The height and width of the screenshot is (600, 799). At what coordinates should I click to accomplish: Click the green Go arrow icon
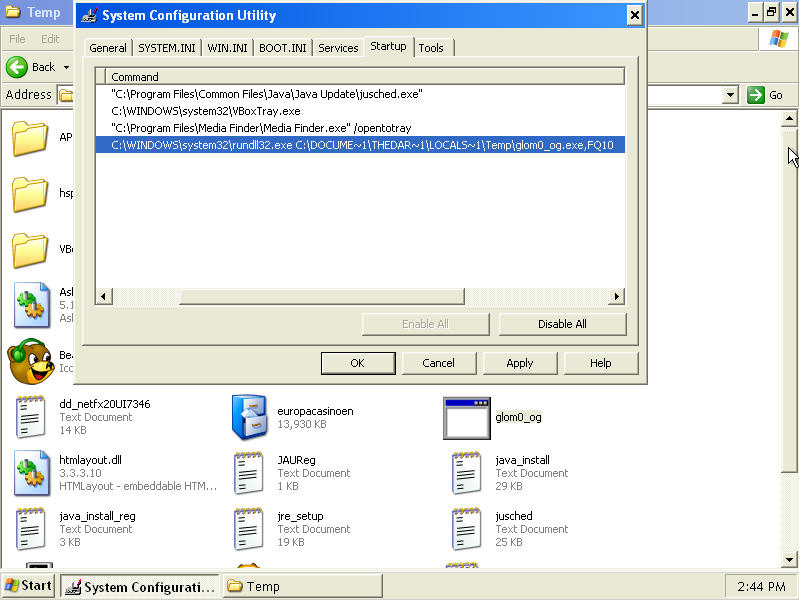coord(756,95)
